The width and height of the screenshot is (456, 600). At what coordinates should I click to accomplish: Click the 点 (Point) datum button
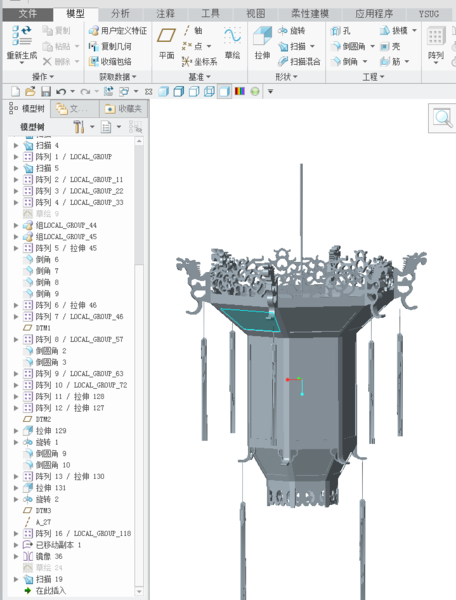[x=193, y=46]
